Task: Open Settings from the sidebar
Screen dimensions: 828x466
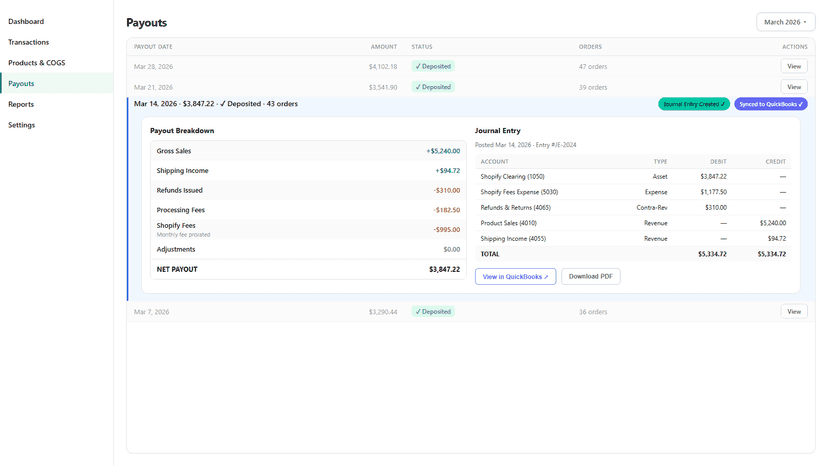Action: coord(22,125)
